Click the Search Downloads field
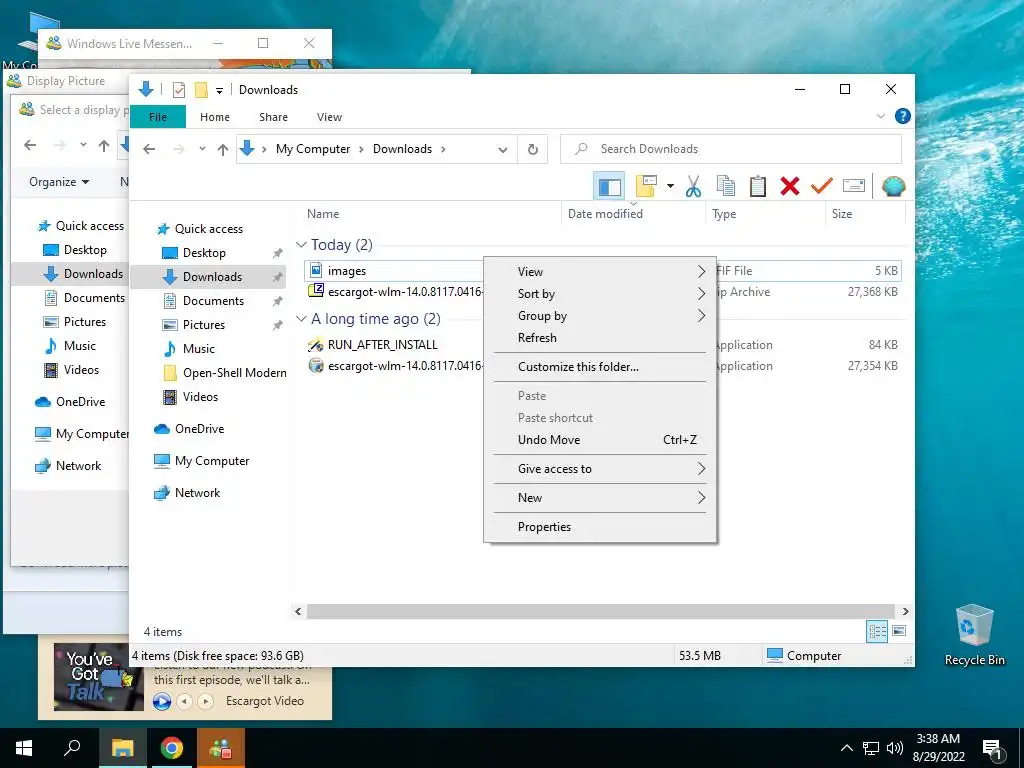Viewport: 1024px width, 768px height. click(731, 149)
